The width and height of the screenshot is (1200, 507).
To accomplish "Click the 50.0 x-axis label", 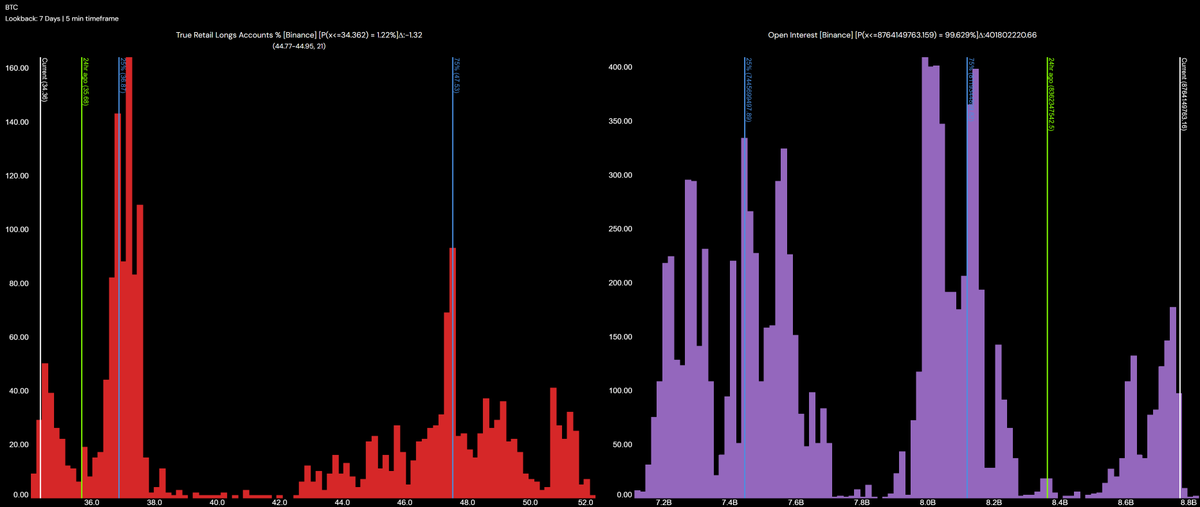I will (529, 503).
